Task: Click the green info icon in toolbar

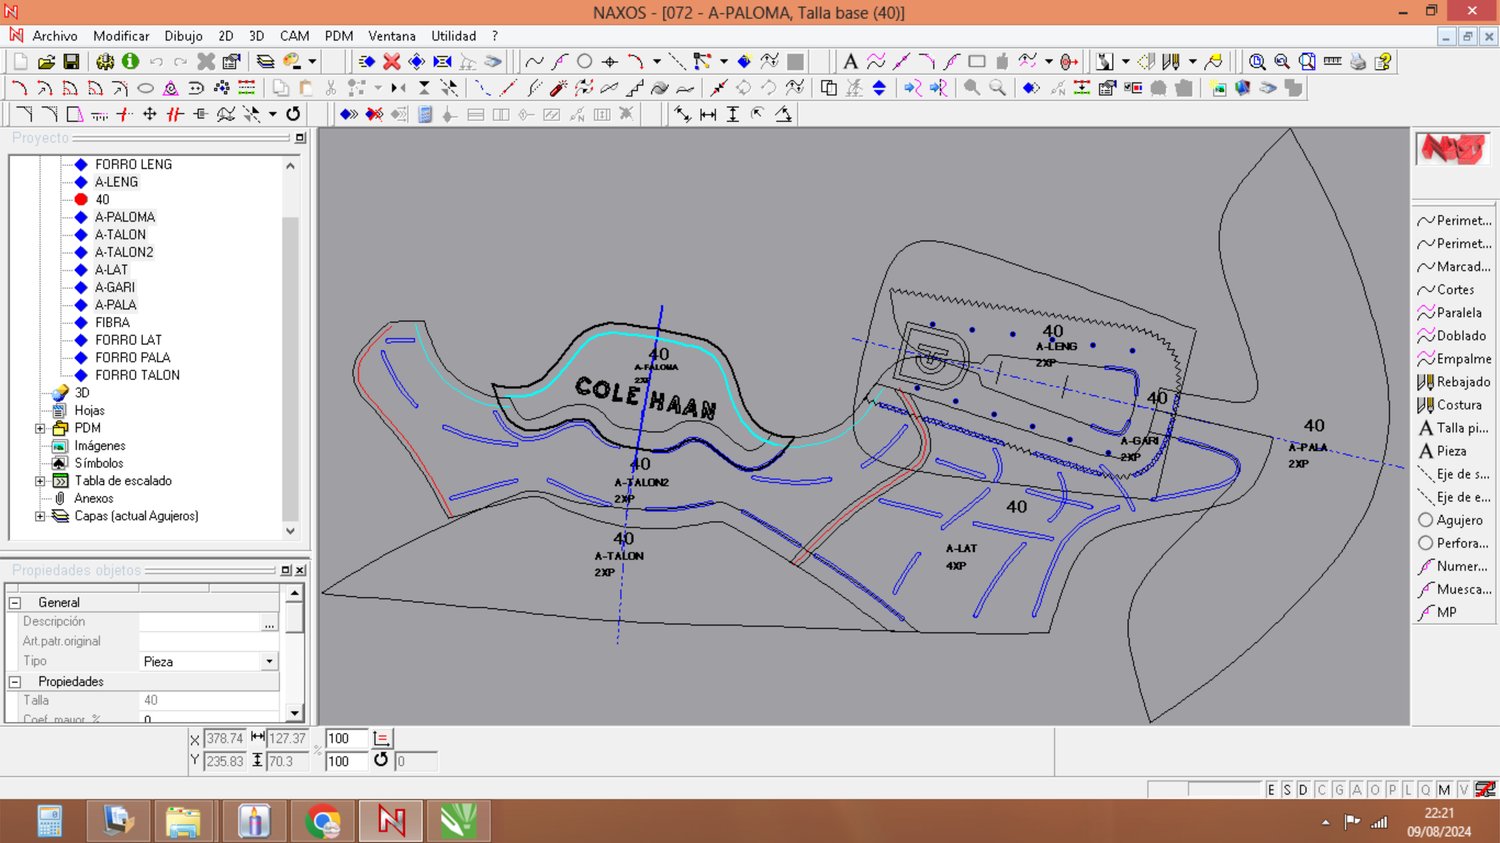Action: [x=130, y=62]
